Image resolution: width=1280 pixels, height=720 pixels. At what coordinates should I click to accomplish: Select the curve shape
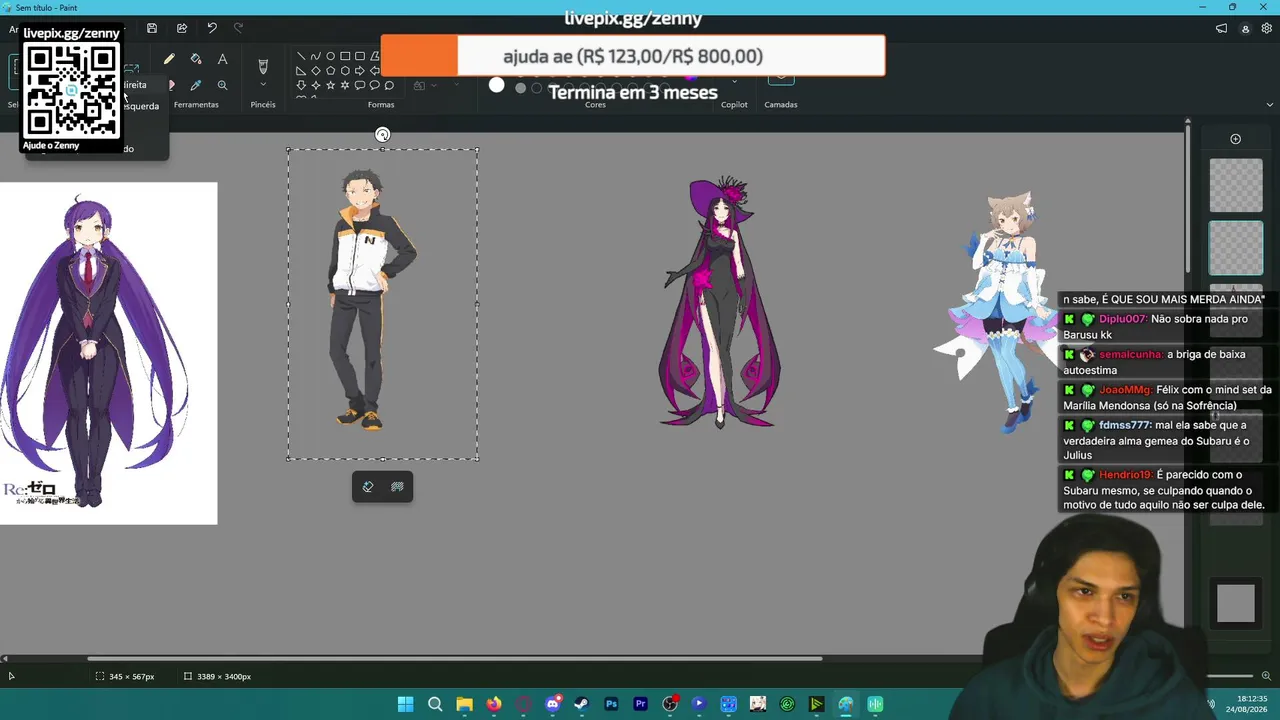[x=316, y=56]
